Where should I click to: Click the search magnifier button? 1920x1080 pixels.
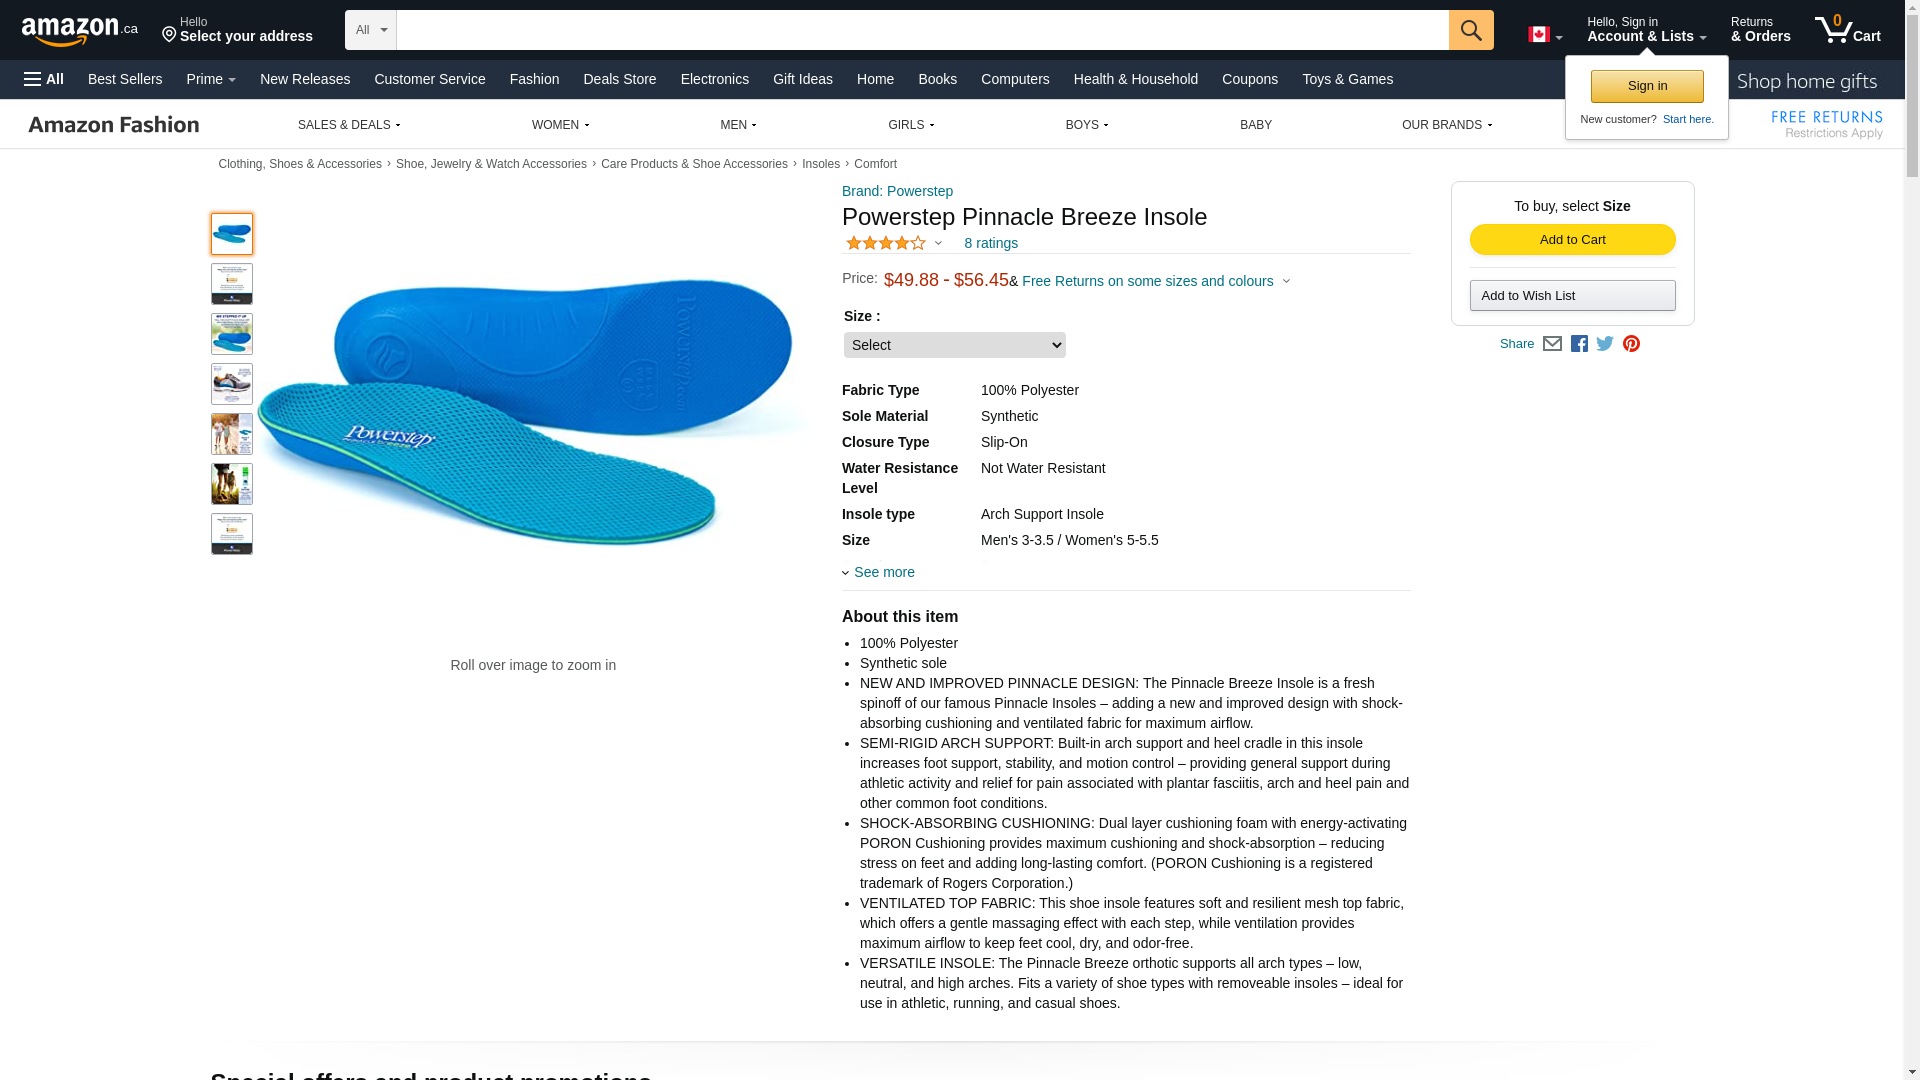[1470, 30]
